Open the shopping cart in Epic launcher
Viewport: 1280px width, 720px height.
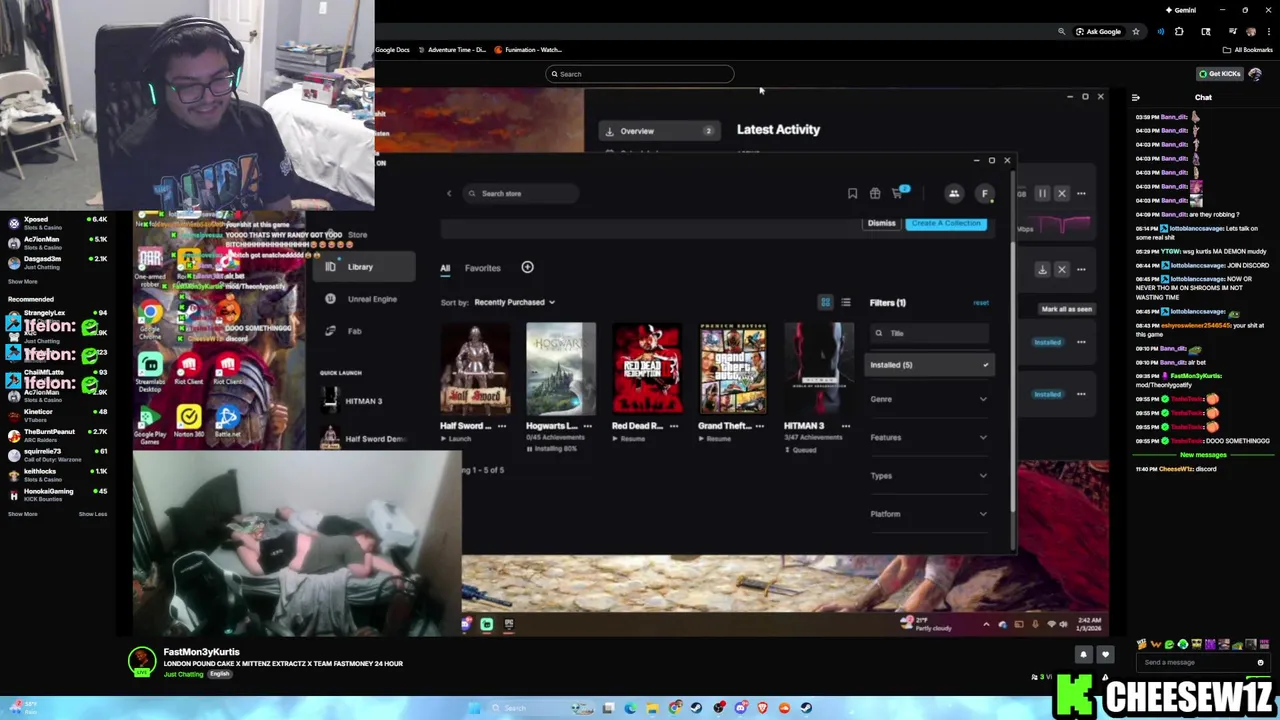click(898, 194)
